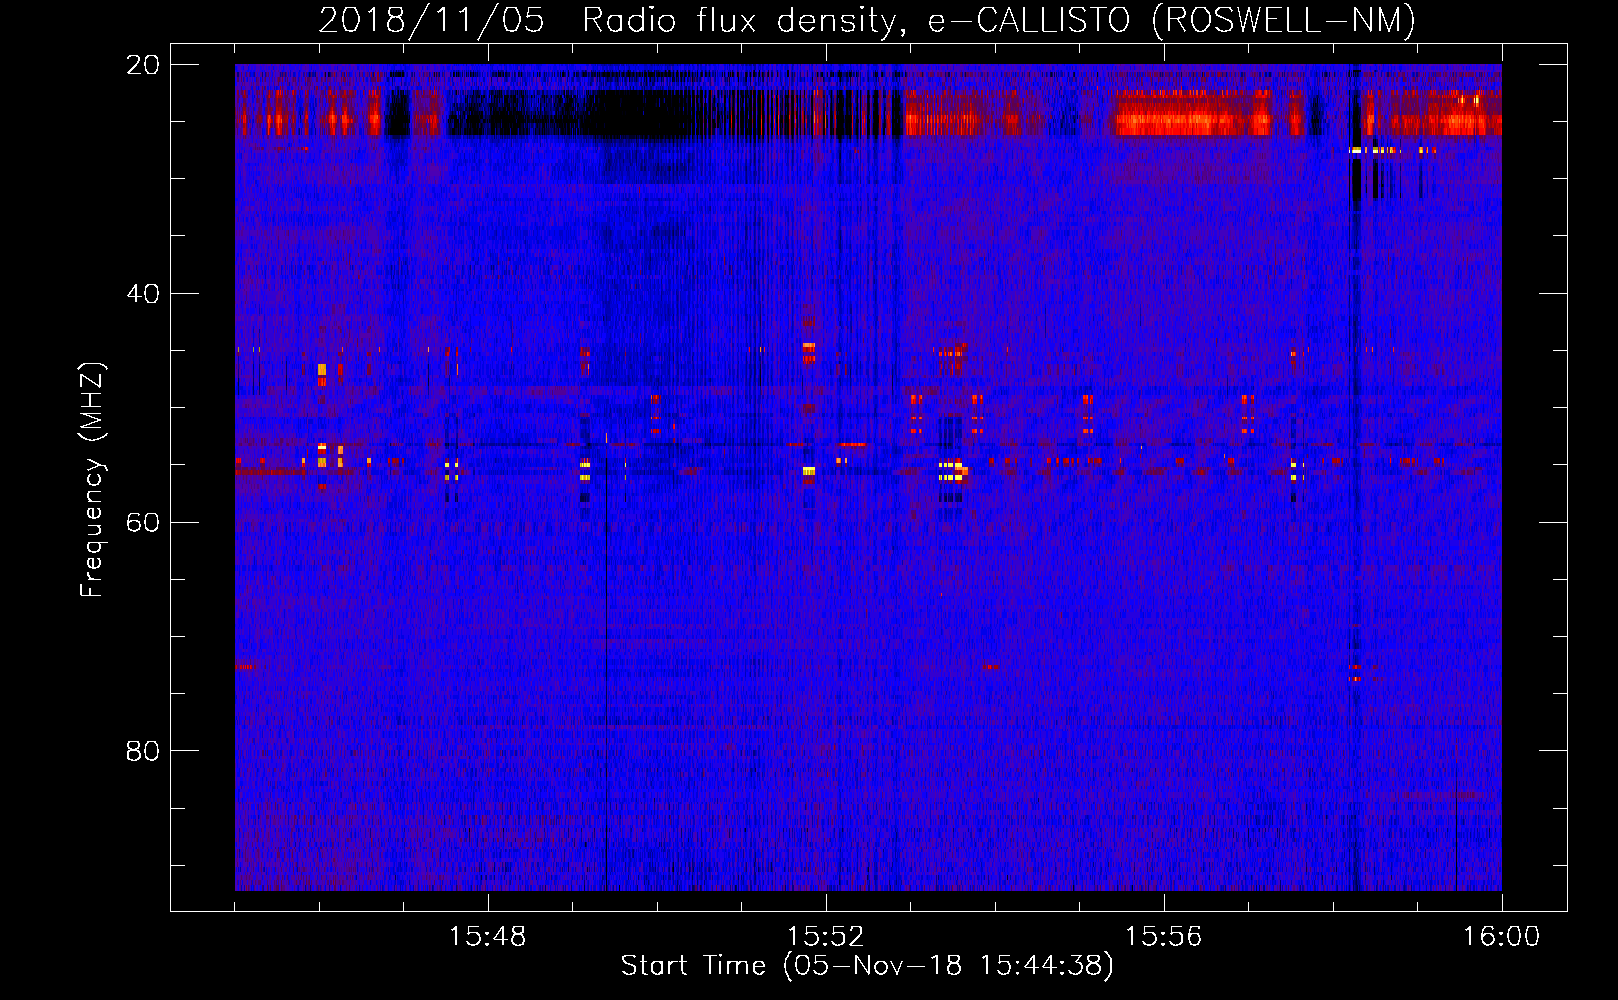
Task: Click the 15:48 time tick label
Action: [x=487, y=937]
